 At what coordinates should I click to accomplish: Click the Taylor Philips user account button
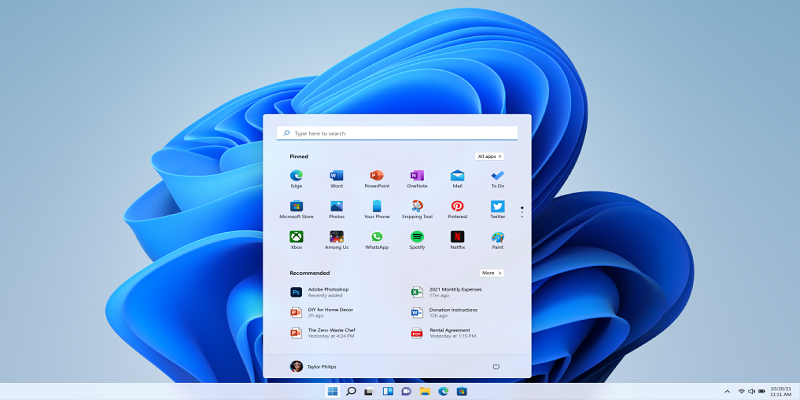(315, 366)
